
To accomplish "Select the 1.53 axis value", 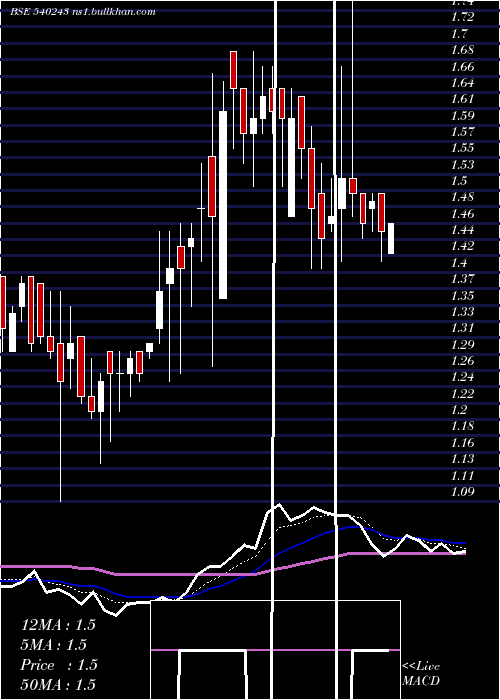I will [x=462, y=164].
